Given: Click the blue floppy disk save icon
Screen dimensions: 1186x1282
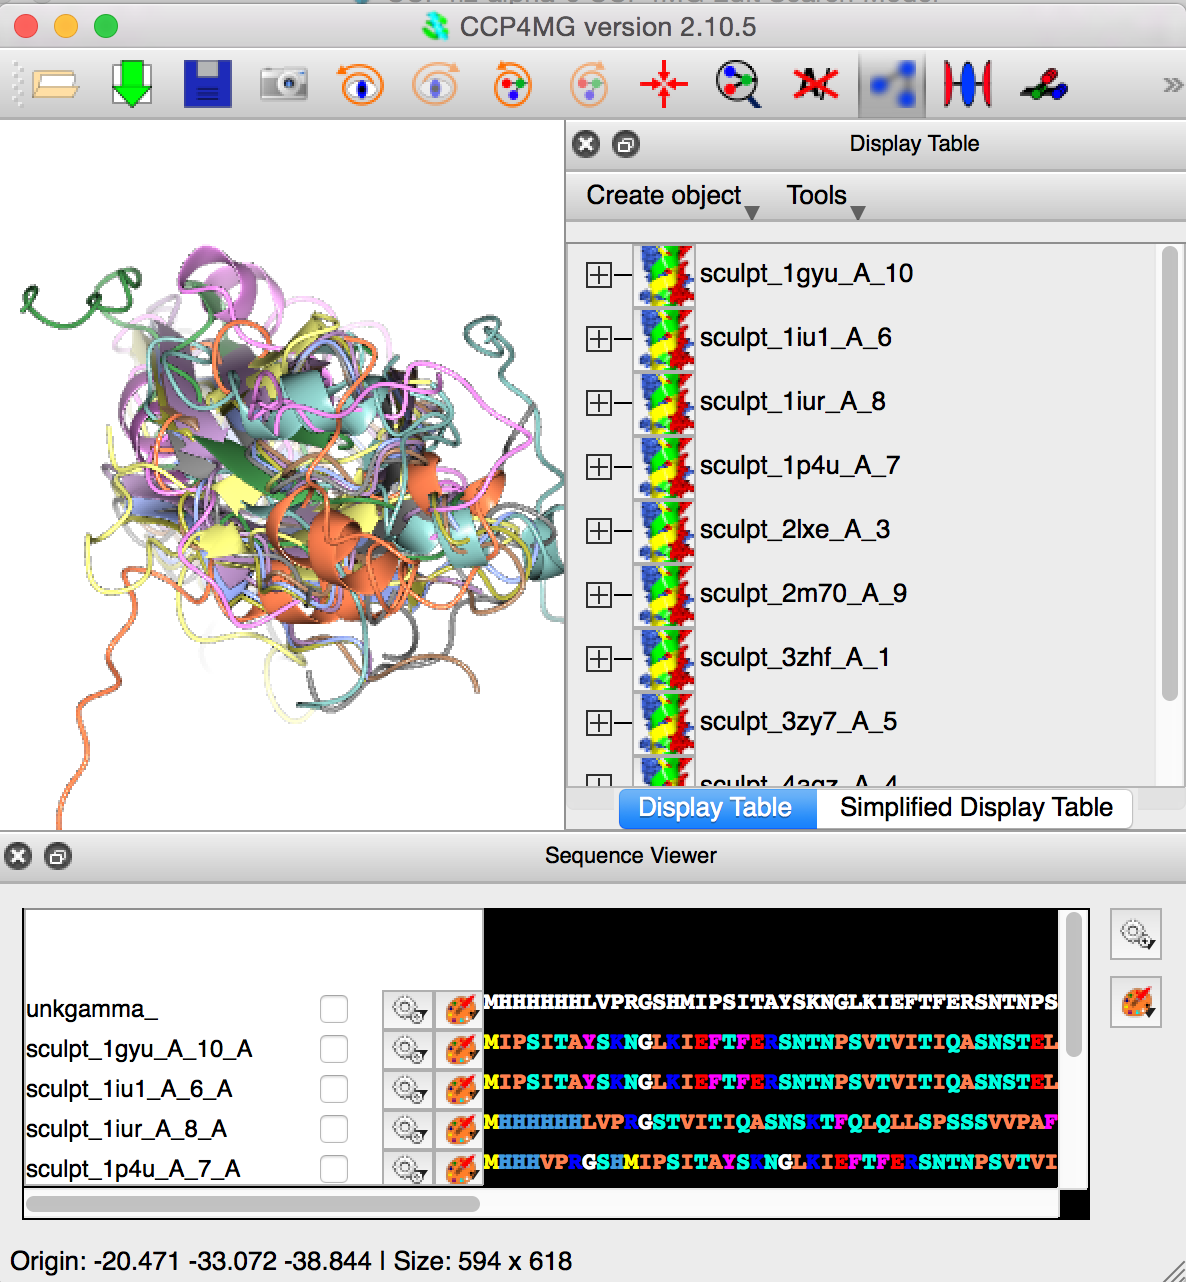Looking at the screenshot, I should (207, 84).
